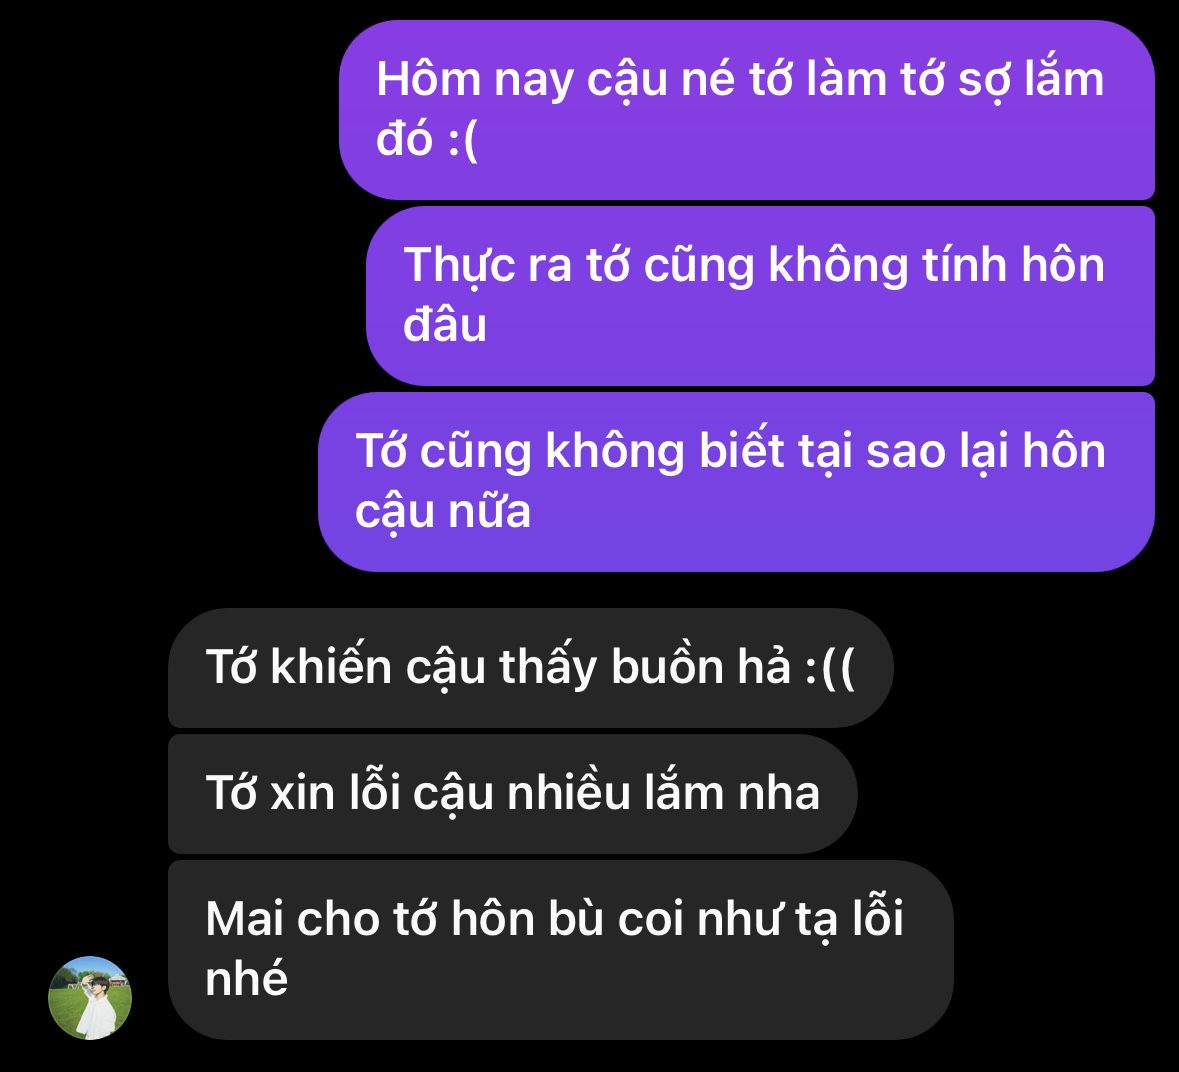Select the message 'Tớ xin lỗi cậu nhiều lắm nha'

pos(513,794)
